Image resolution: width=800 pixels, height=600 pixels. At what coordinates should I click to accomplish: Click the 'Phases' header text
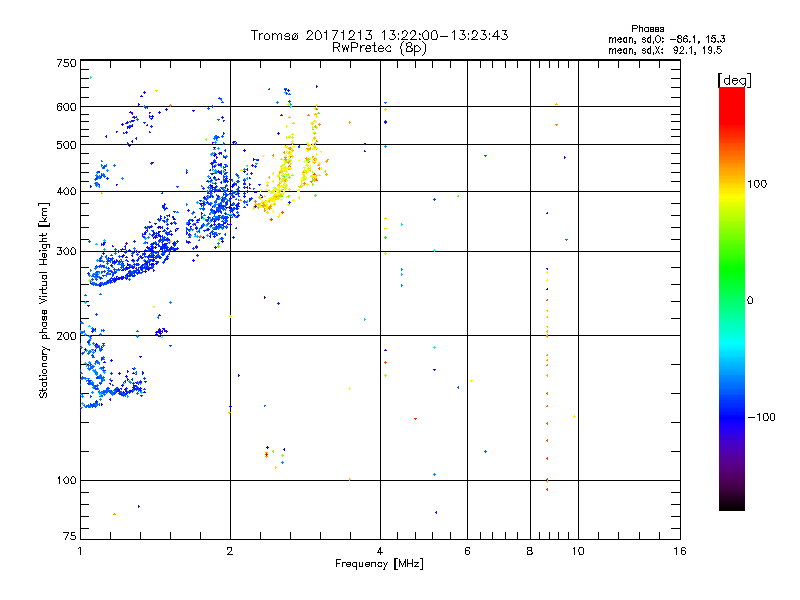(647, 29)
